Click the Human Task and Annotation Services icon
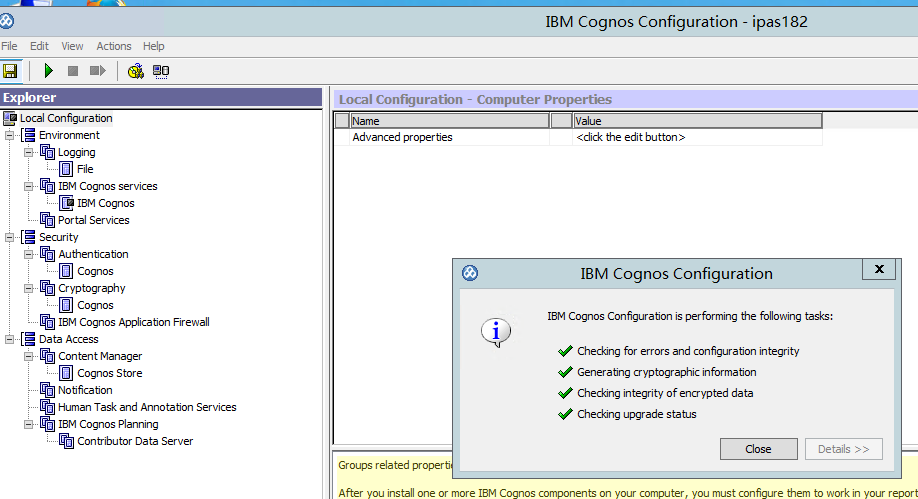 coord(47,407)
